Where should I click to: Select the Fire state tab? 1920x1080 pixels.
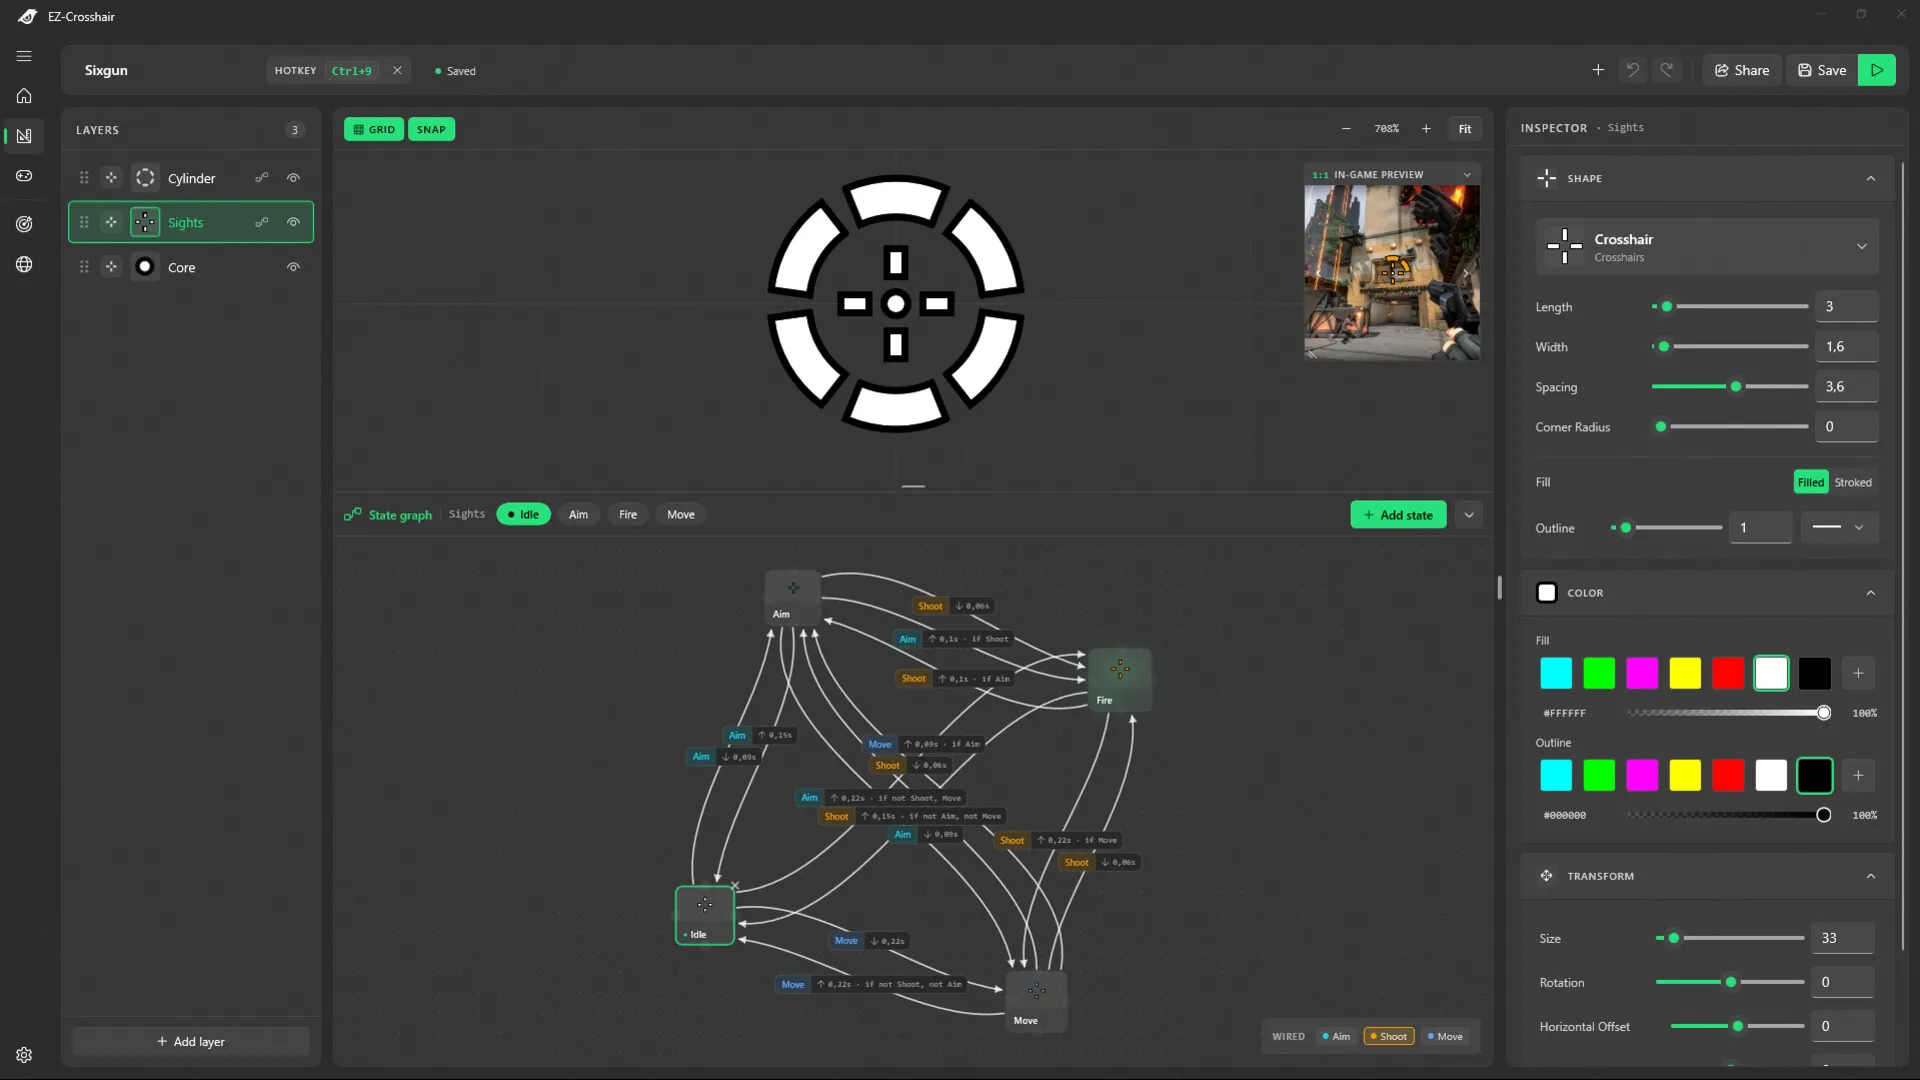coord(628,514)
